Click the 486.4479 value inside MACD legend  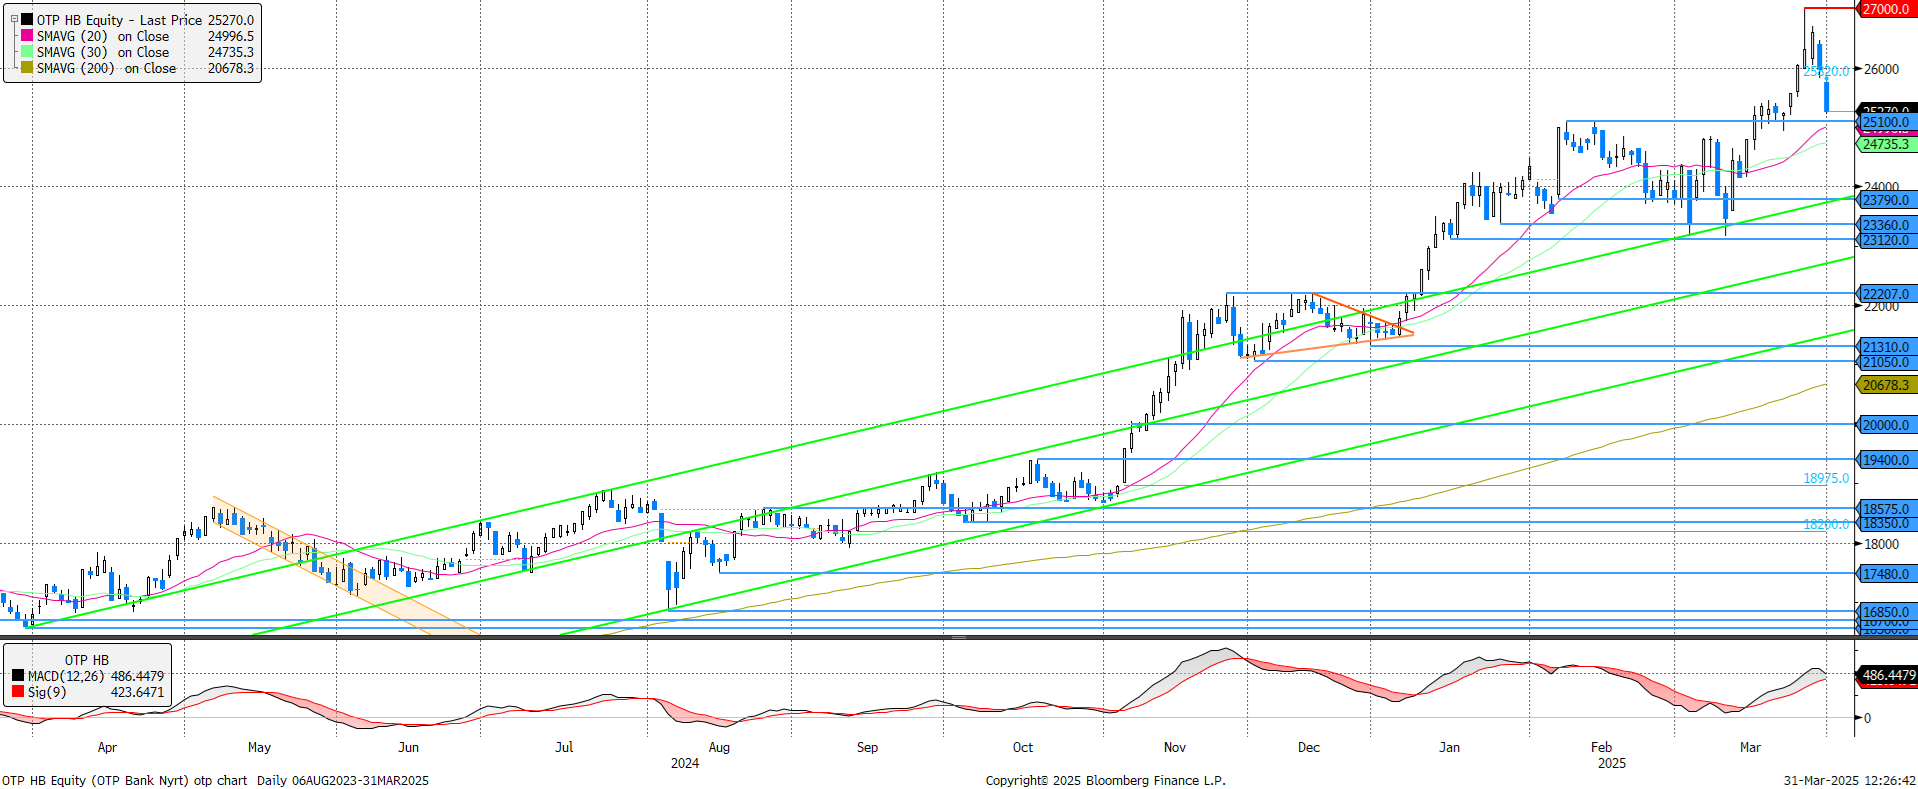pos(137,676)
